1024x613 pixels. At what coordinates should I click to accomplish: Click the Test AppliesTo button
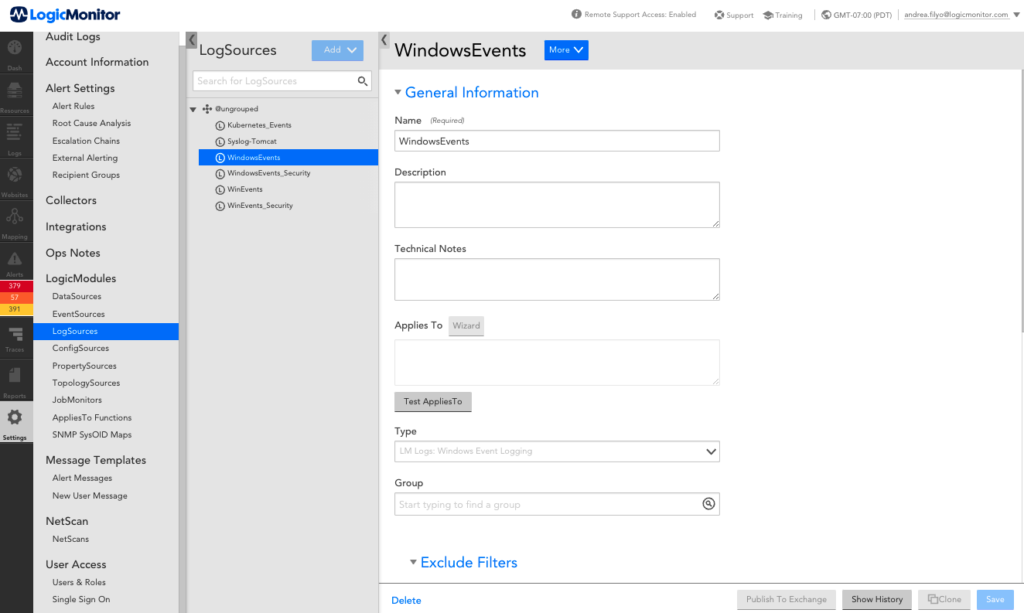tap(433, 401)
